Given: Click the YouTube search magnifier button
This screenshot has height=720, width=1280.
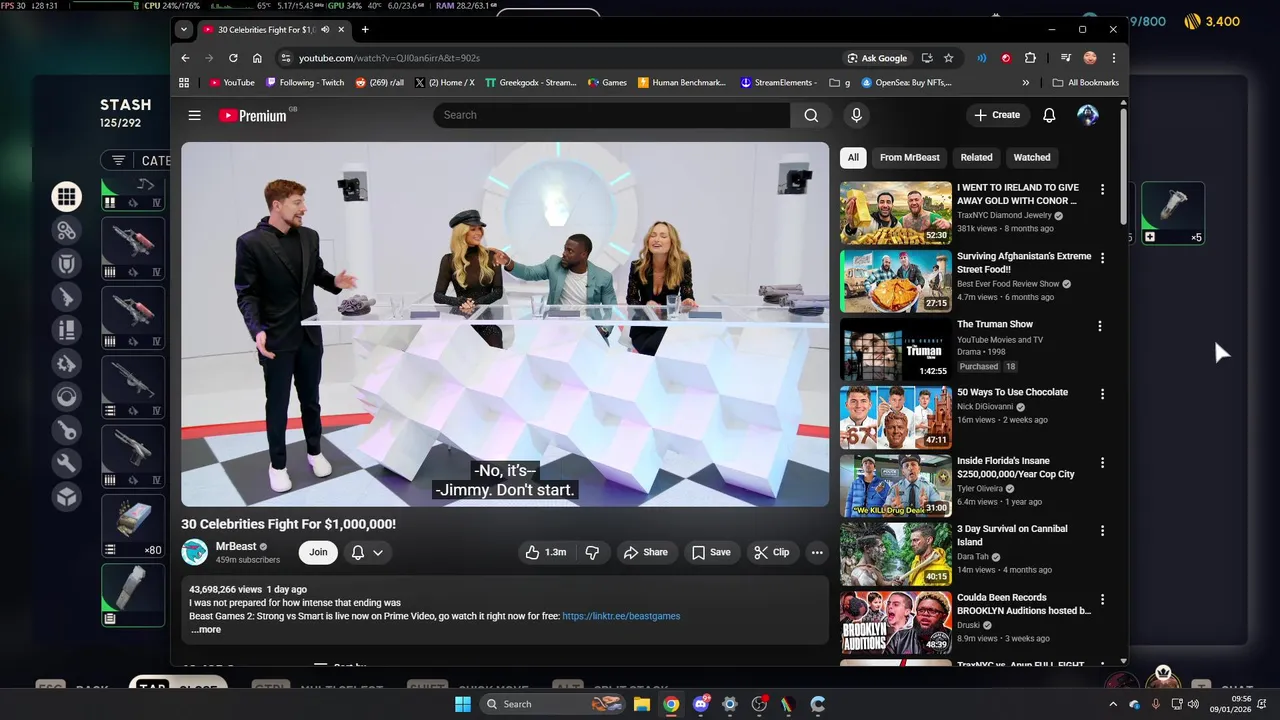Looking at the screenshot, I should tap(811, 115).
